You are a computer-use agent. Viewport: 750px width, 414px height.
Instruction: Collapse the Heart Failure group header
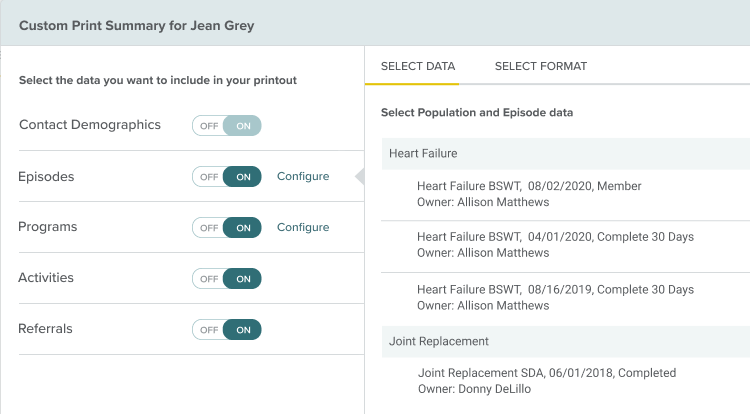click(423, 154)
